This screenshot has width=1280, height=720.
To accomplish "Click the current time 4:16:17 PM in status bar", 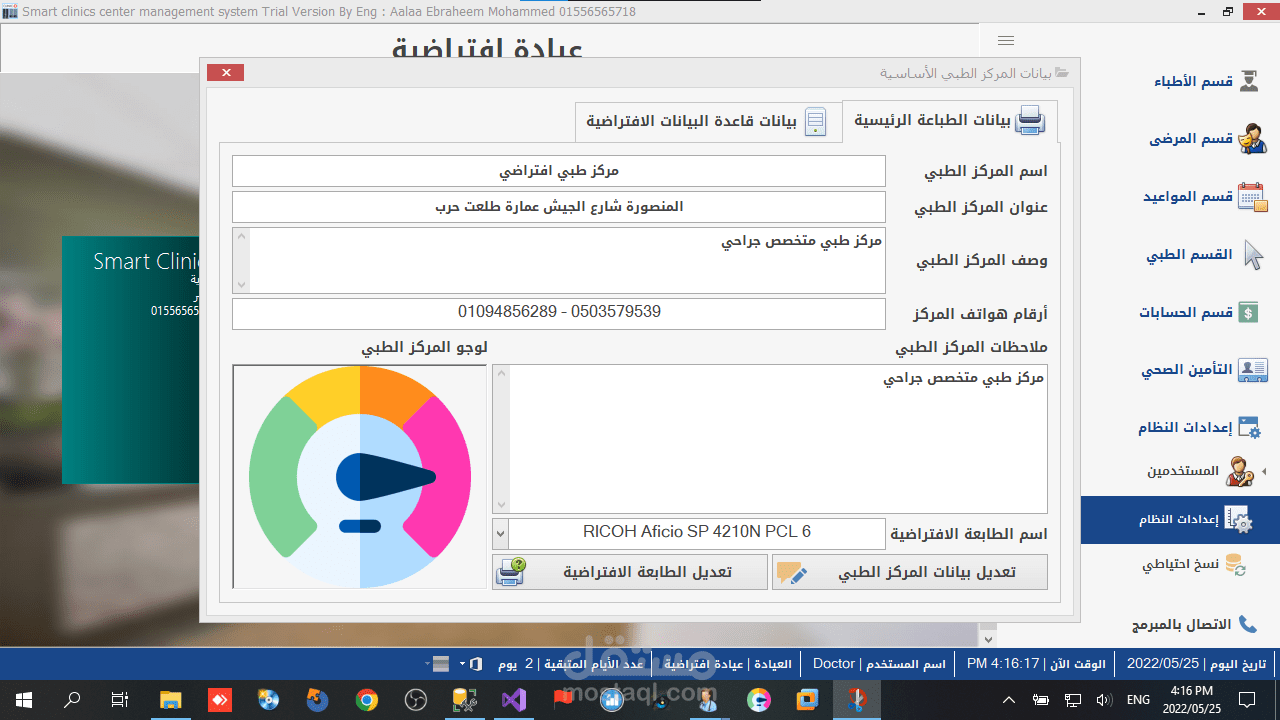I will pos(1003,664).
